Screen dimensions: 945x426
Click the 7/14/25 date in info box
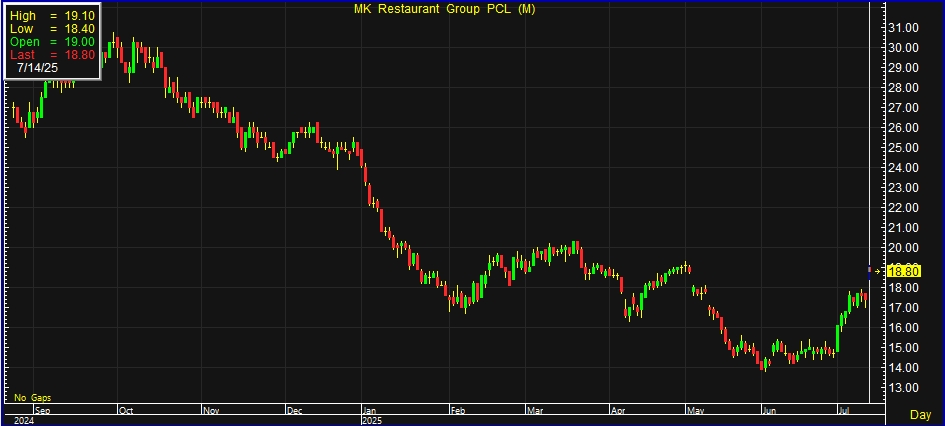pos(39,69)
